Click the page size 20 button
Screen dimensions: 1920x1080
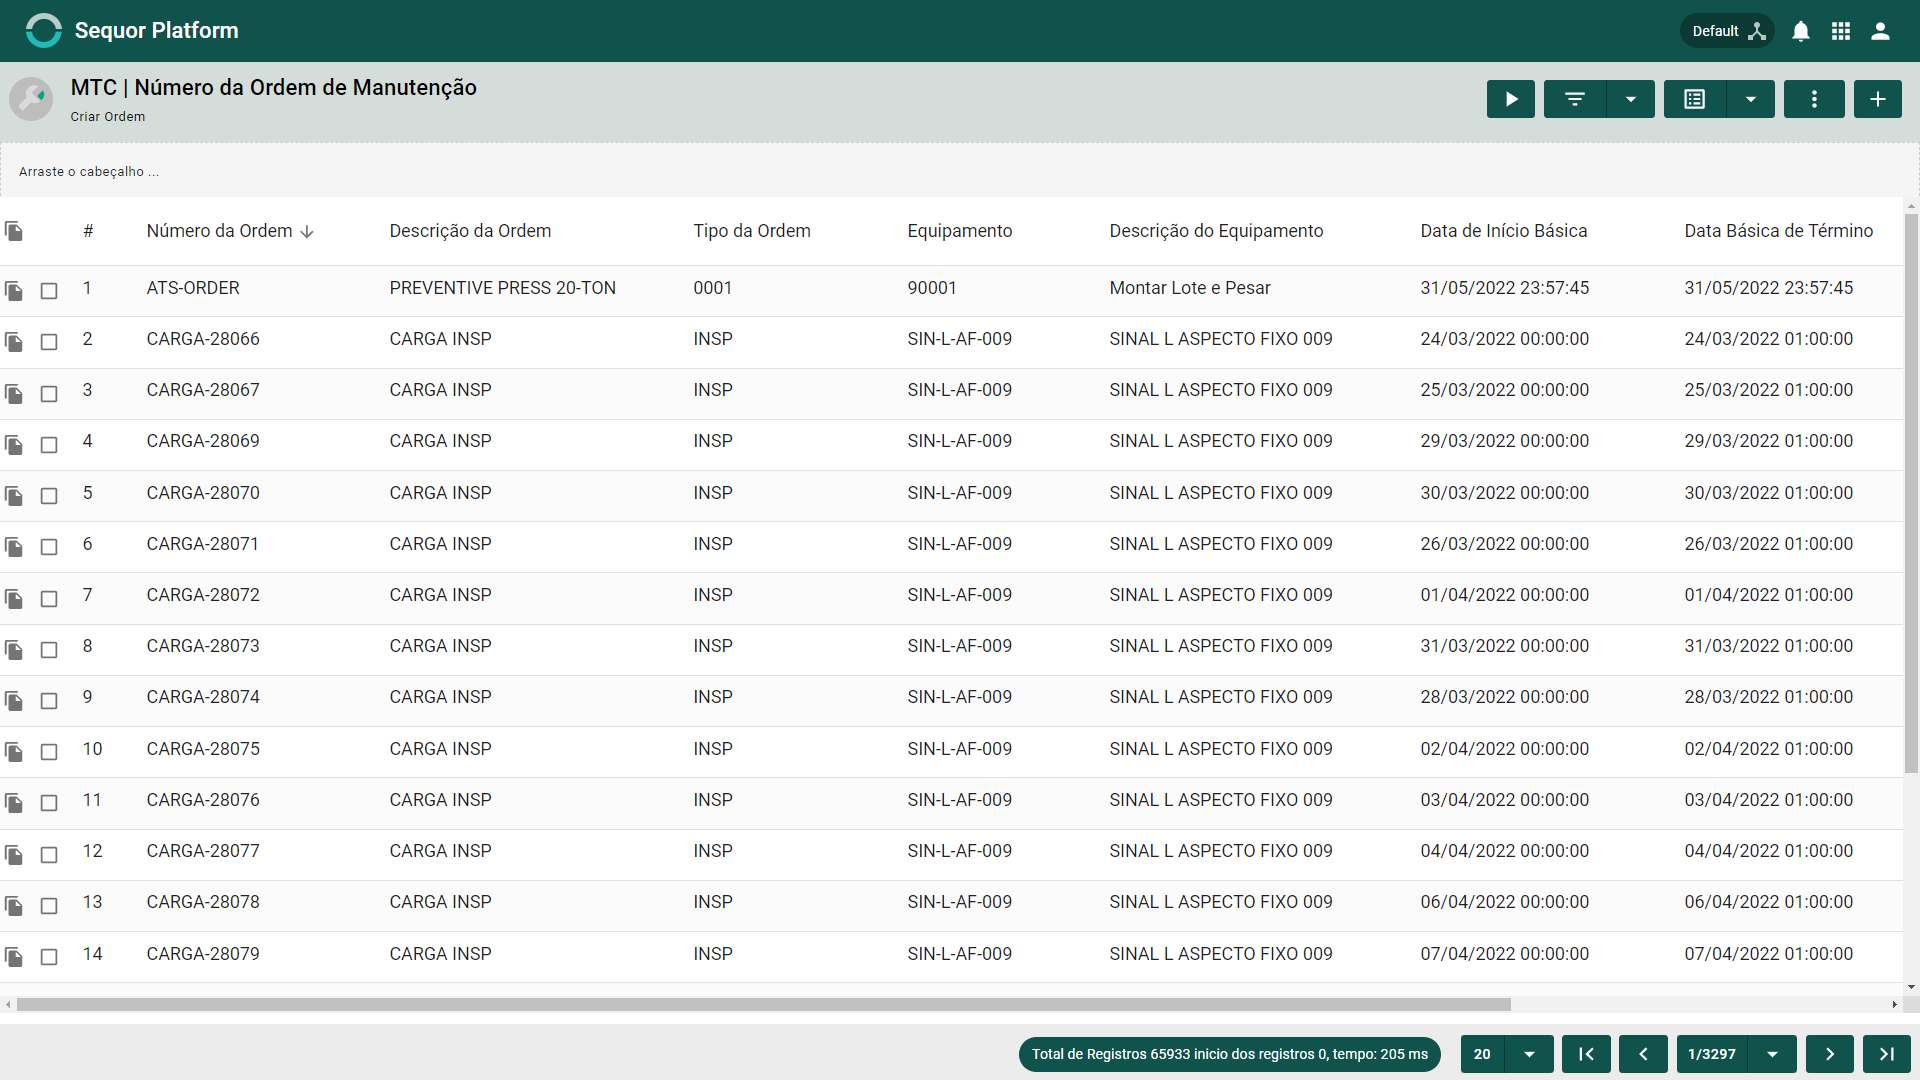[x=1482, y=1054]
